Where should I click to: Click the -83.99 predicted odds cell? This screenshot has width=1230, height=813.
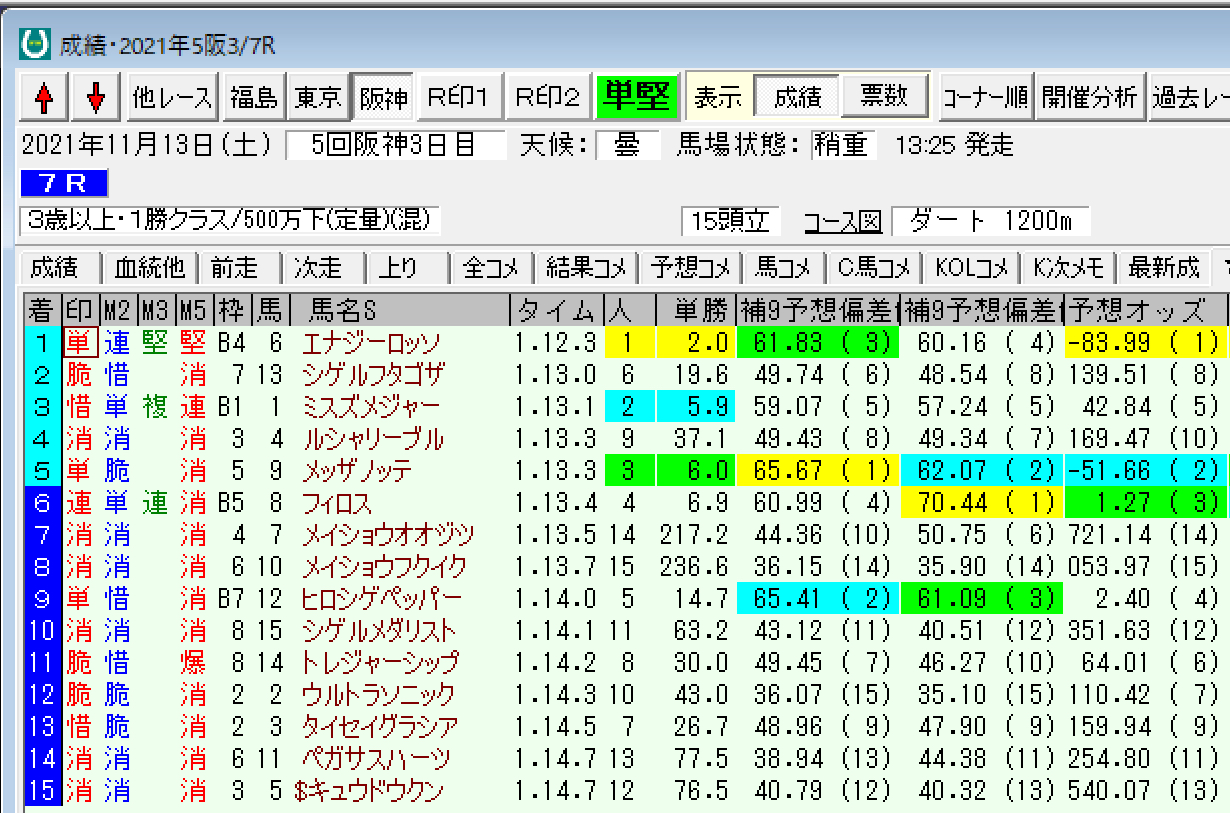(1145, 343)
